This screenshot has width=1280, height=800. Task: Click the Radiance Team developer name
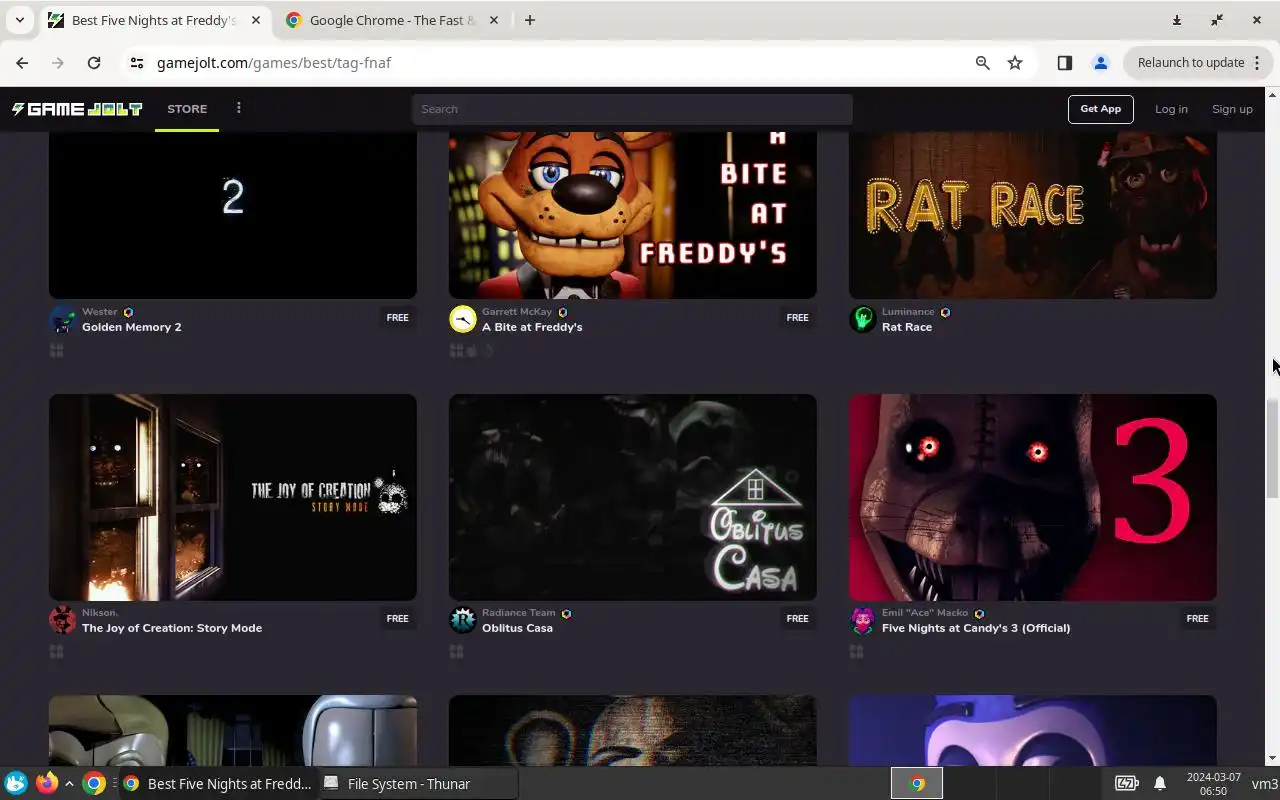point(518,613)
